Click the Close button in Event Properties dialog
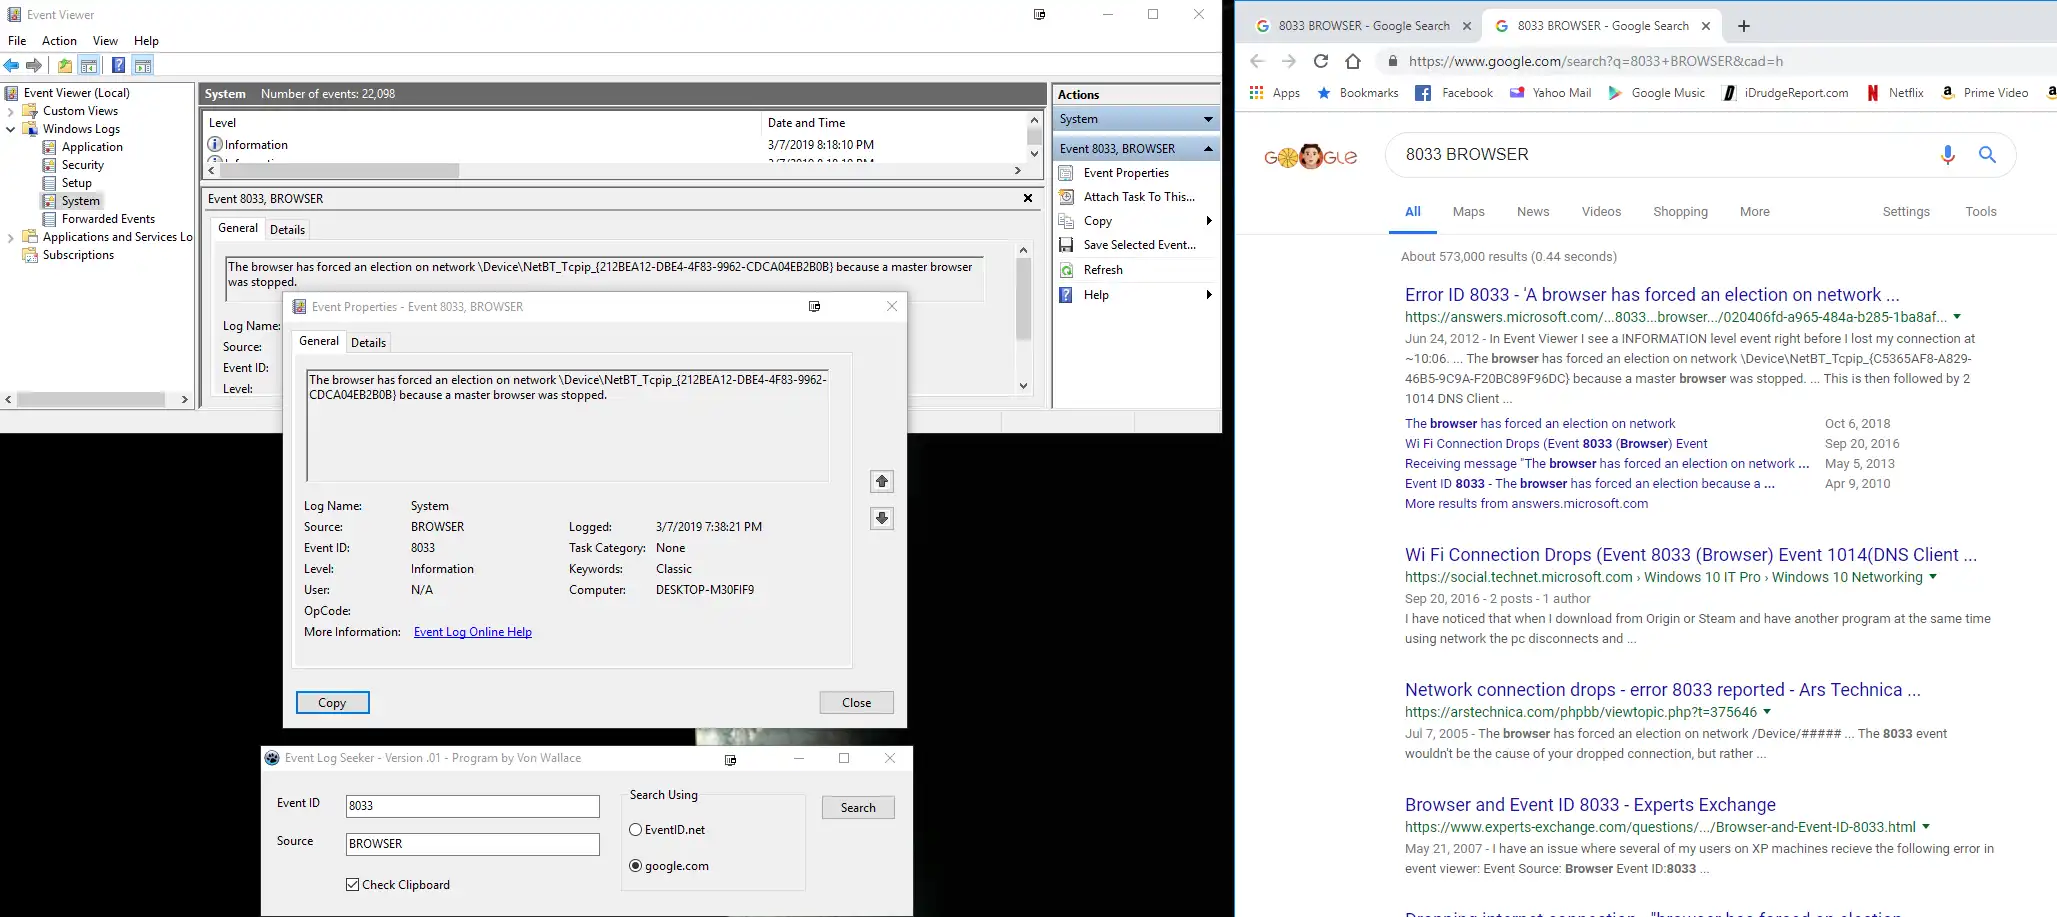The image size is (2057, 917). point(856,703)
